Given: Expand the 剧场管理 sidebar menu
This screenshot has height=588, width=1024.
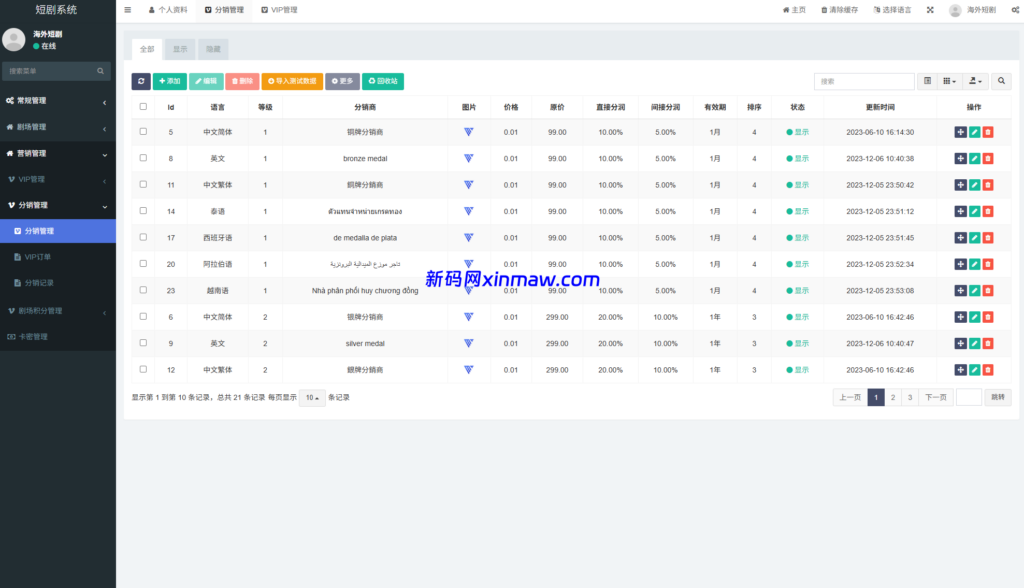Looking at the screenshot, I should click(x=58, y=127).
